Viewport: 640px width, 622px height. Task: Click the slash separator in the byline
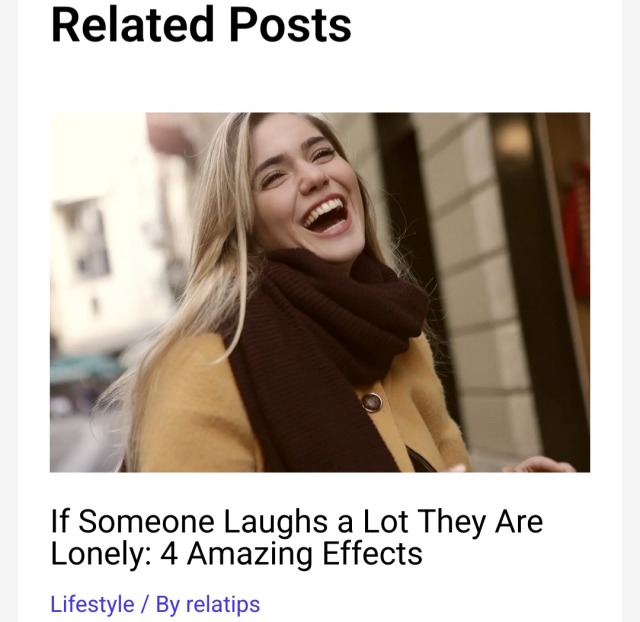click(145, 604)
